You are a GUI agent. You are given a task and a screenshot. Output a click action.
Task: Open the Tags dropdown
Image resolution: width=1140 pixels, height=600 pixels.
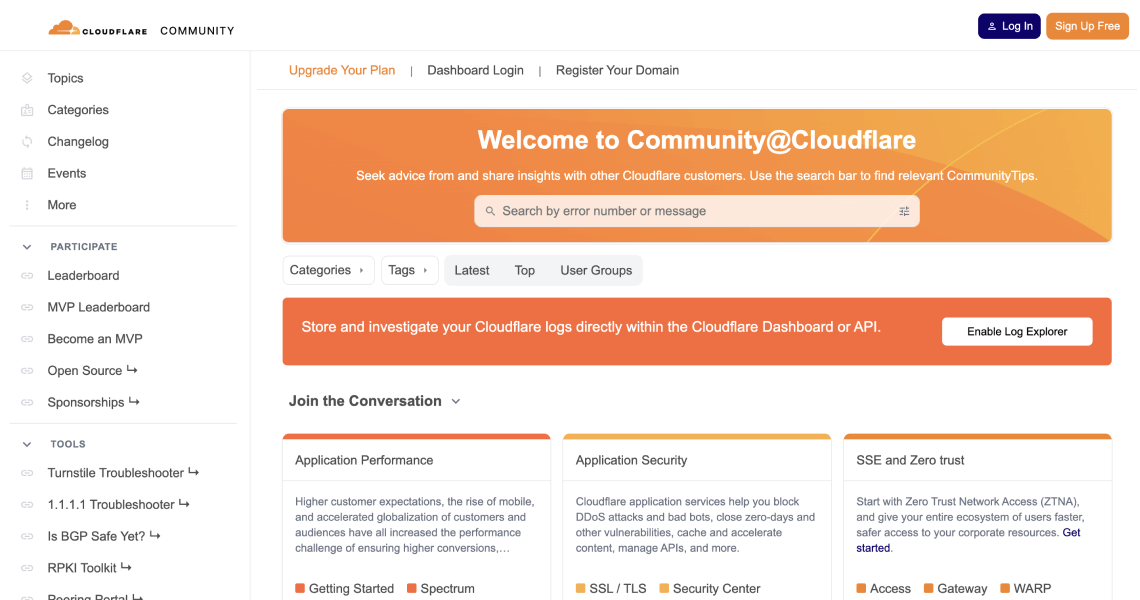point(409,270)
